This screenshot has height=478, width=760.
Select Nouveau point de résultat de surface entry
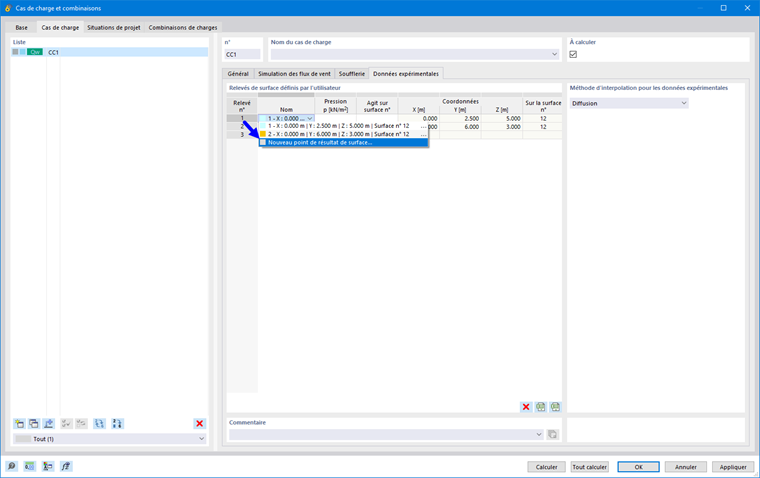coord(344,143)
